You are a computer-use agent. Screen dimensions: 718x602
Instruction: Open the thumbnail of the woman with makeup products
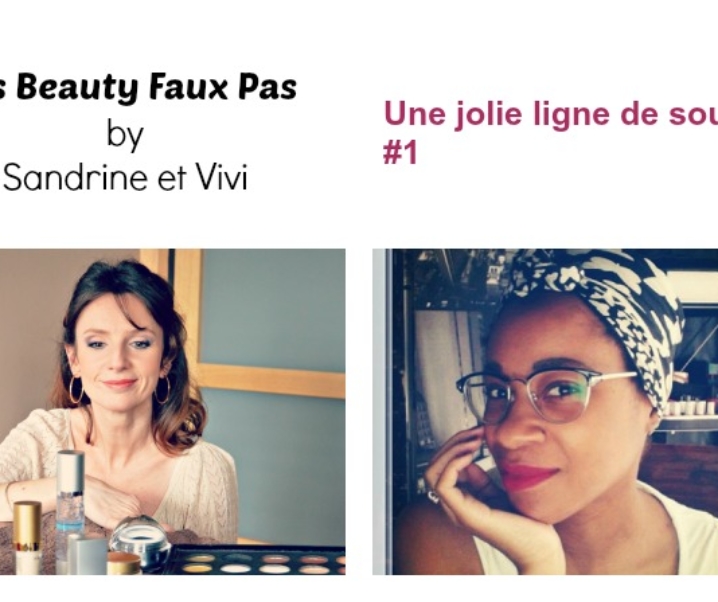pos(173,412)
